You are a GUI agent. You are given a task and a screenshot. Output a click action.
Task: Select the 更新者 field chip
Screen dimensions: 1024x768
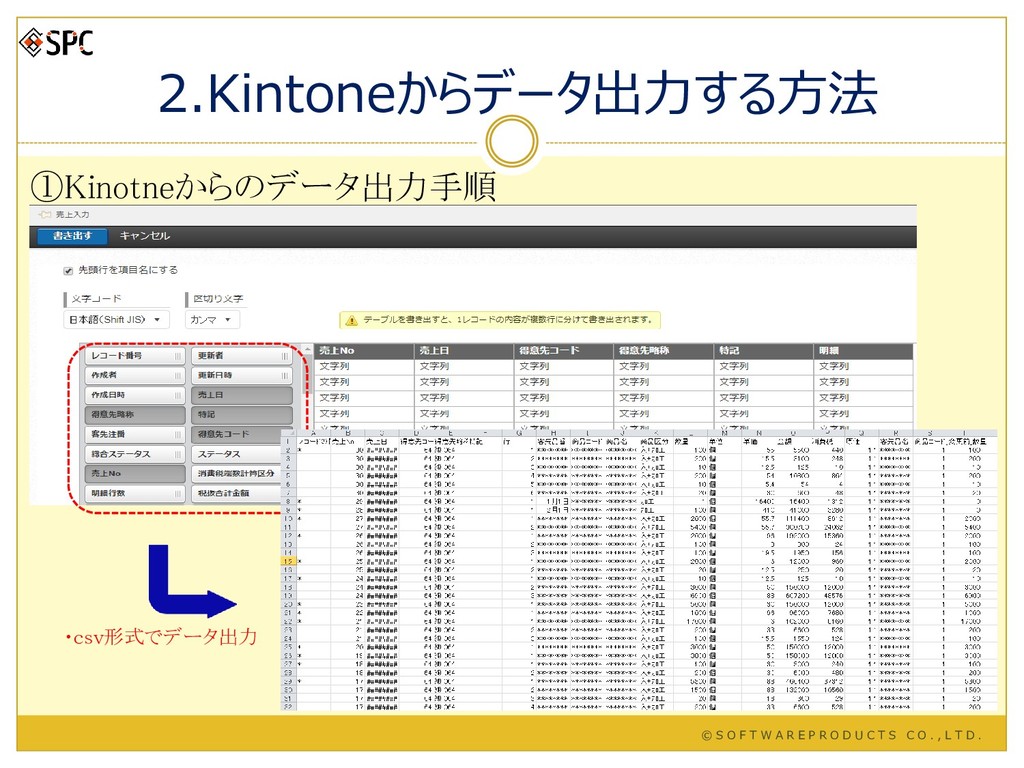pyautogui.click(x=242, y=356)
